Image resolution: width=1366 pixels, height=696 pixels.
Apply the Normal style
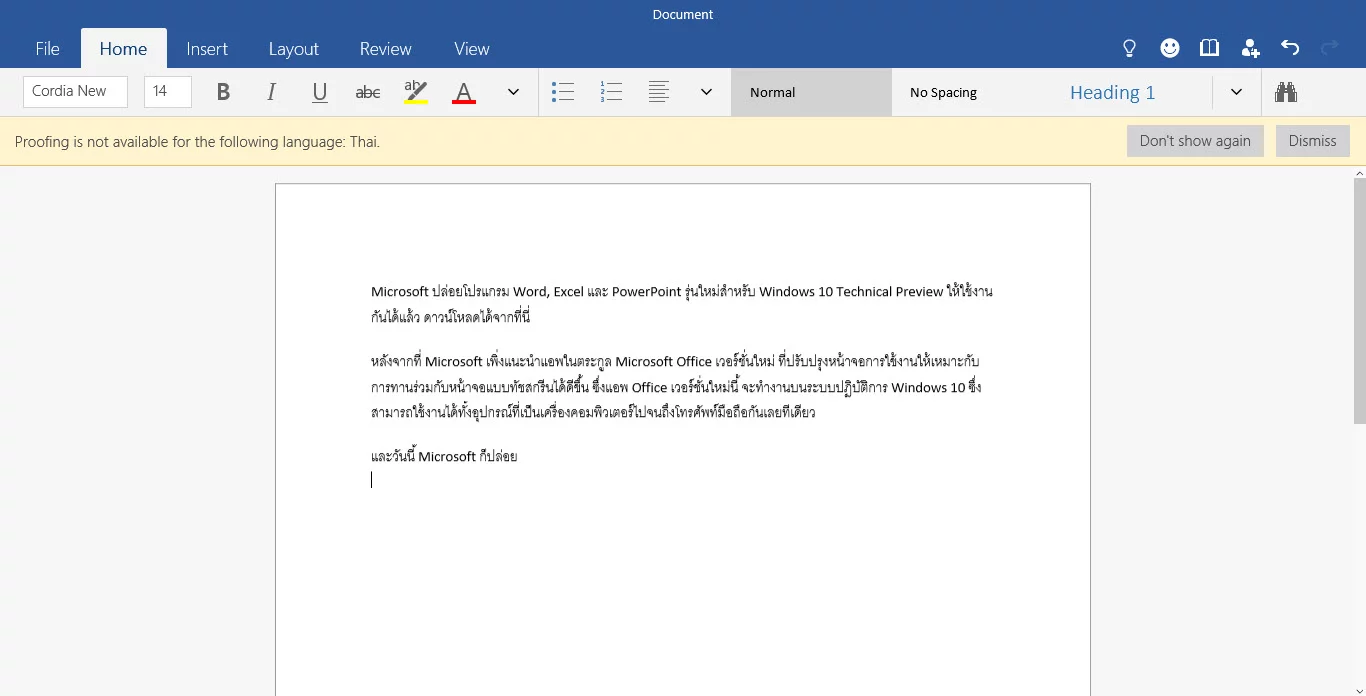811,92
